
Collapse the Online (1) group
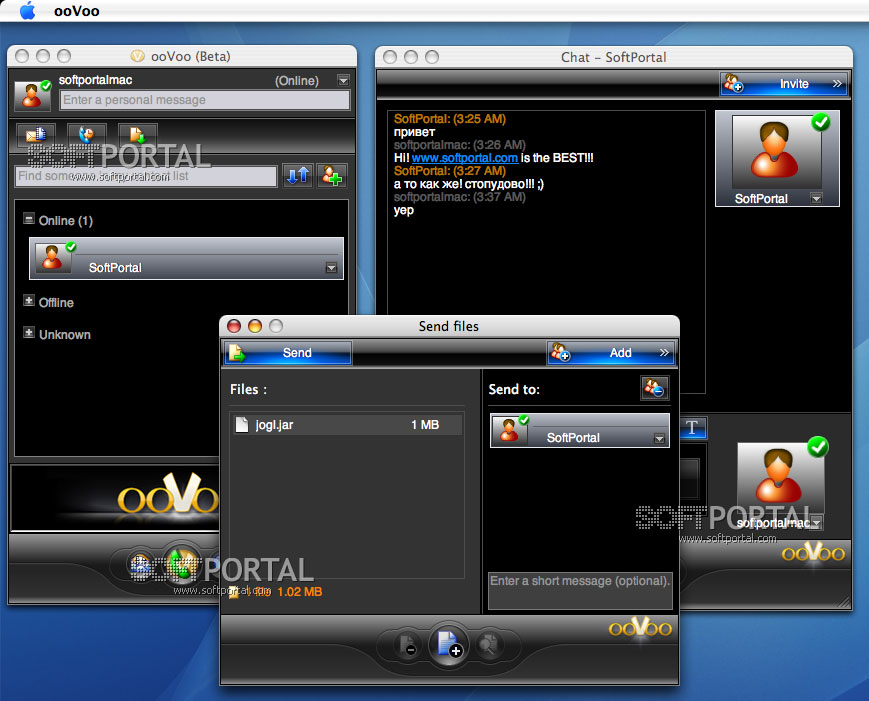point(29,219)
